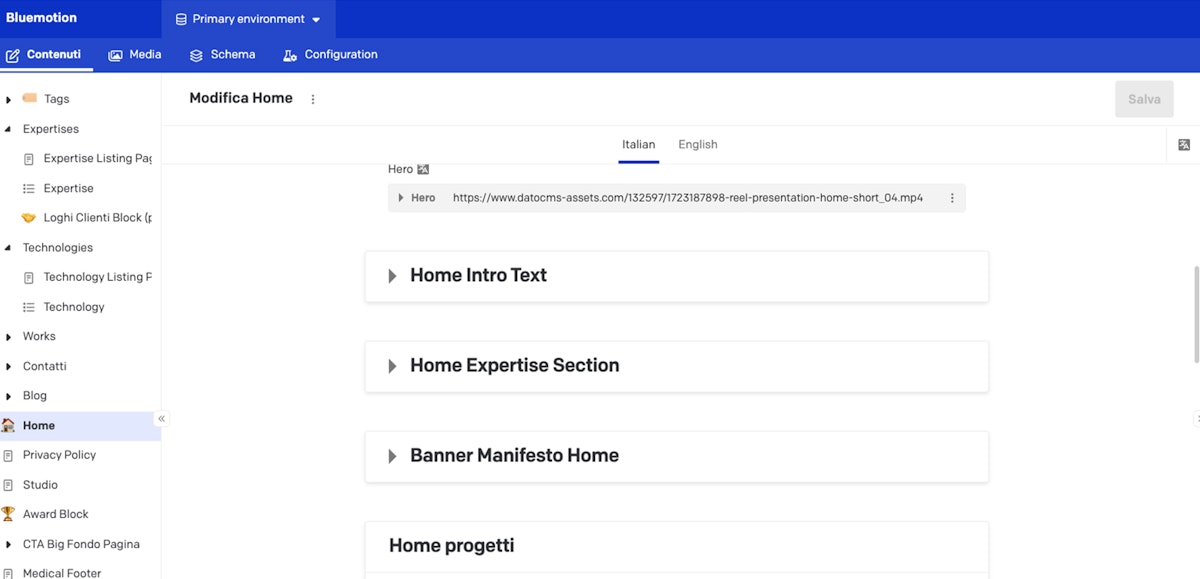Image resolution: width=1200 pixels, height=579 pixels.
Task: Expand the Works tree group
Action: coord(9,337)
